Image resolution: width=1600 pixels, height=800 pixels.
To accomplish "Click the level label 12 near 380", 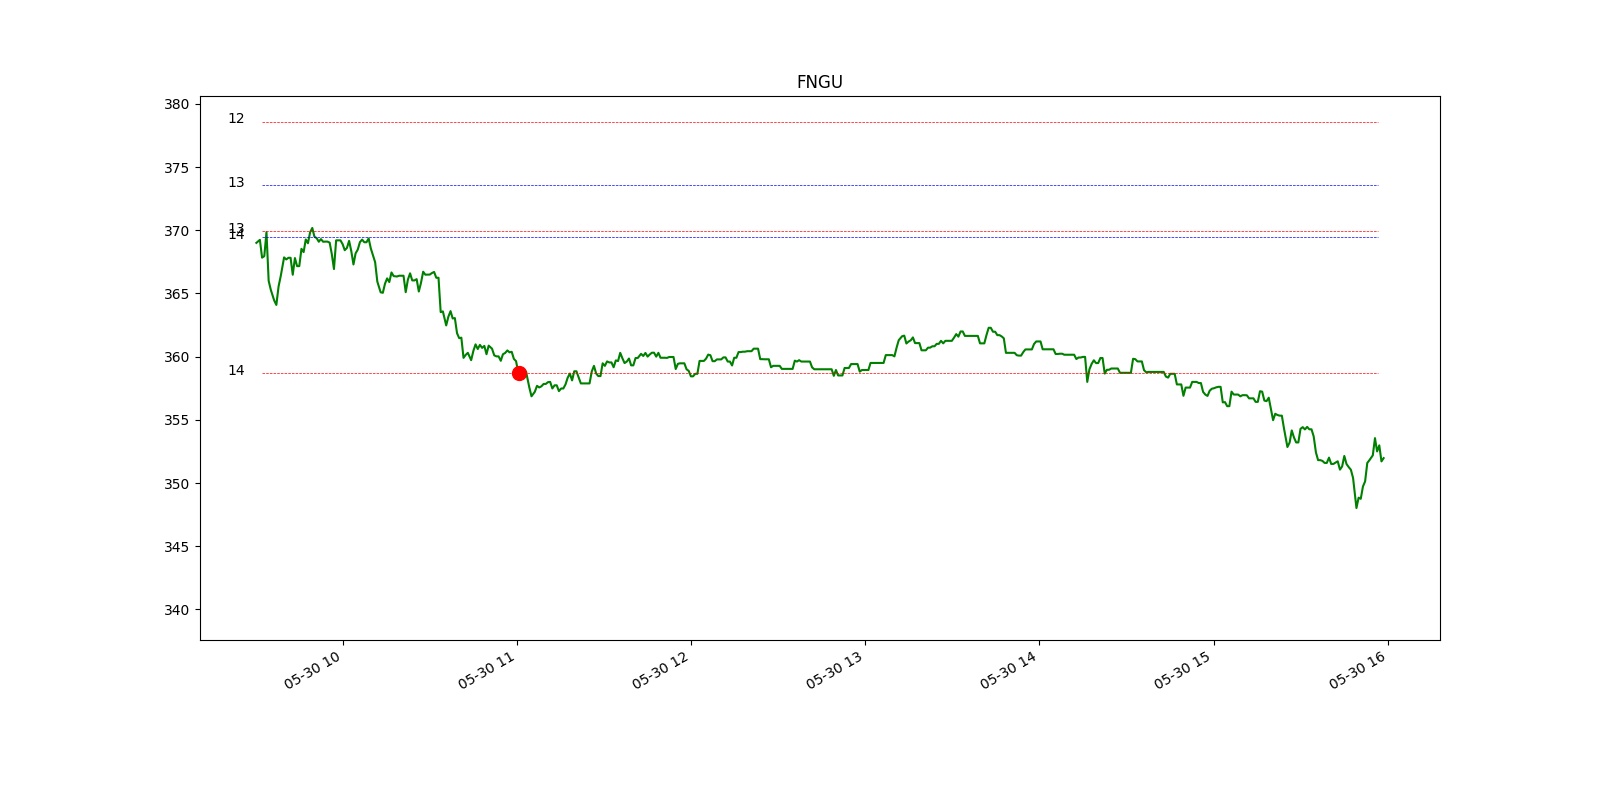I will tap(236, 119).
